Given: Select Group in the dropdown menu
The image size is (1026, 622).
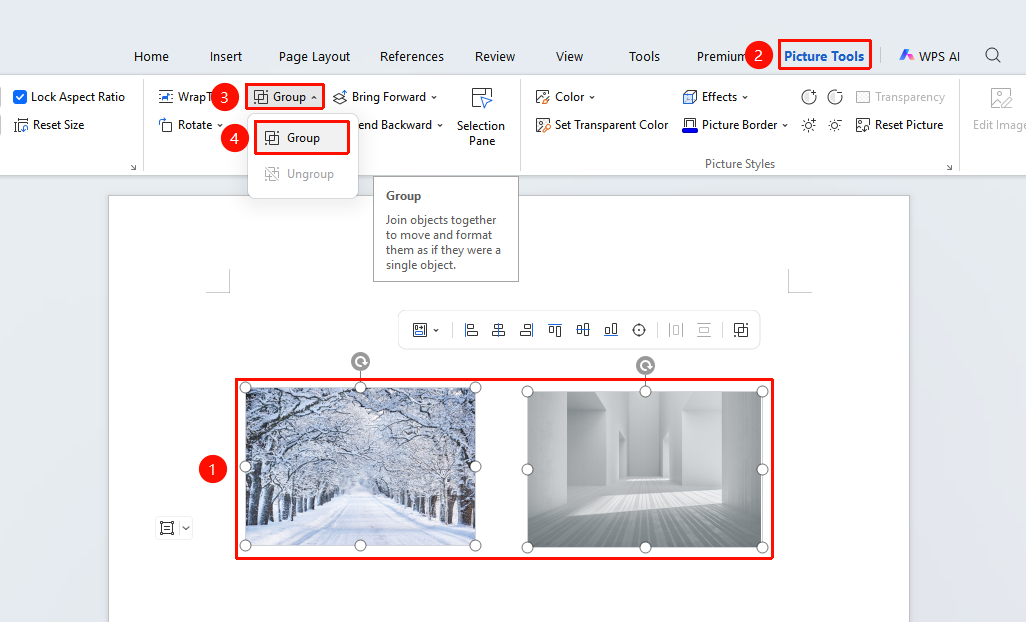Looking at the screenshot, I should [302, 138].
